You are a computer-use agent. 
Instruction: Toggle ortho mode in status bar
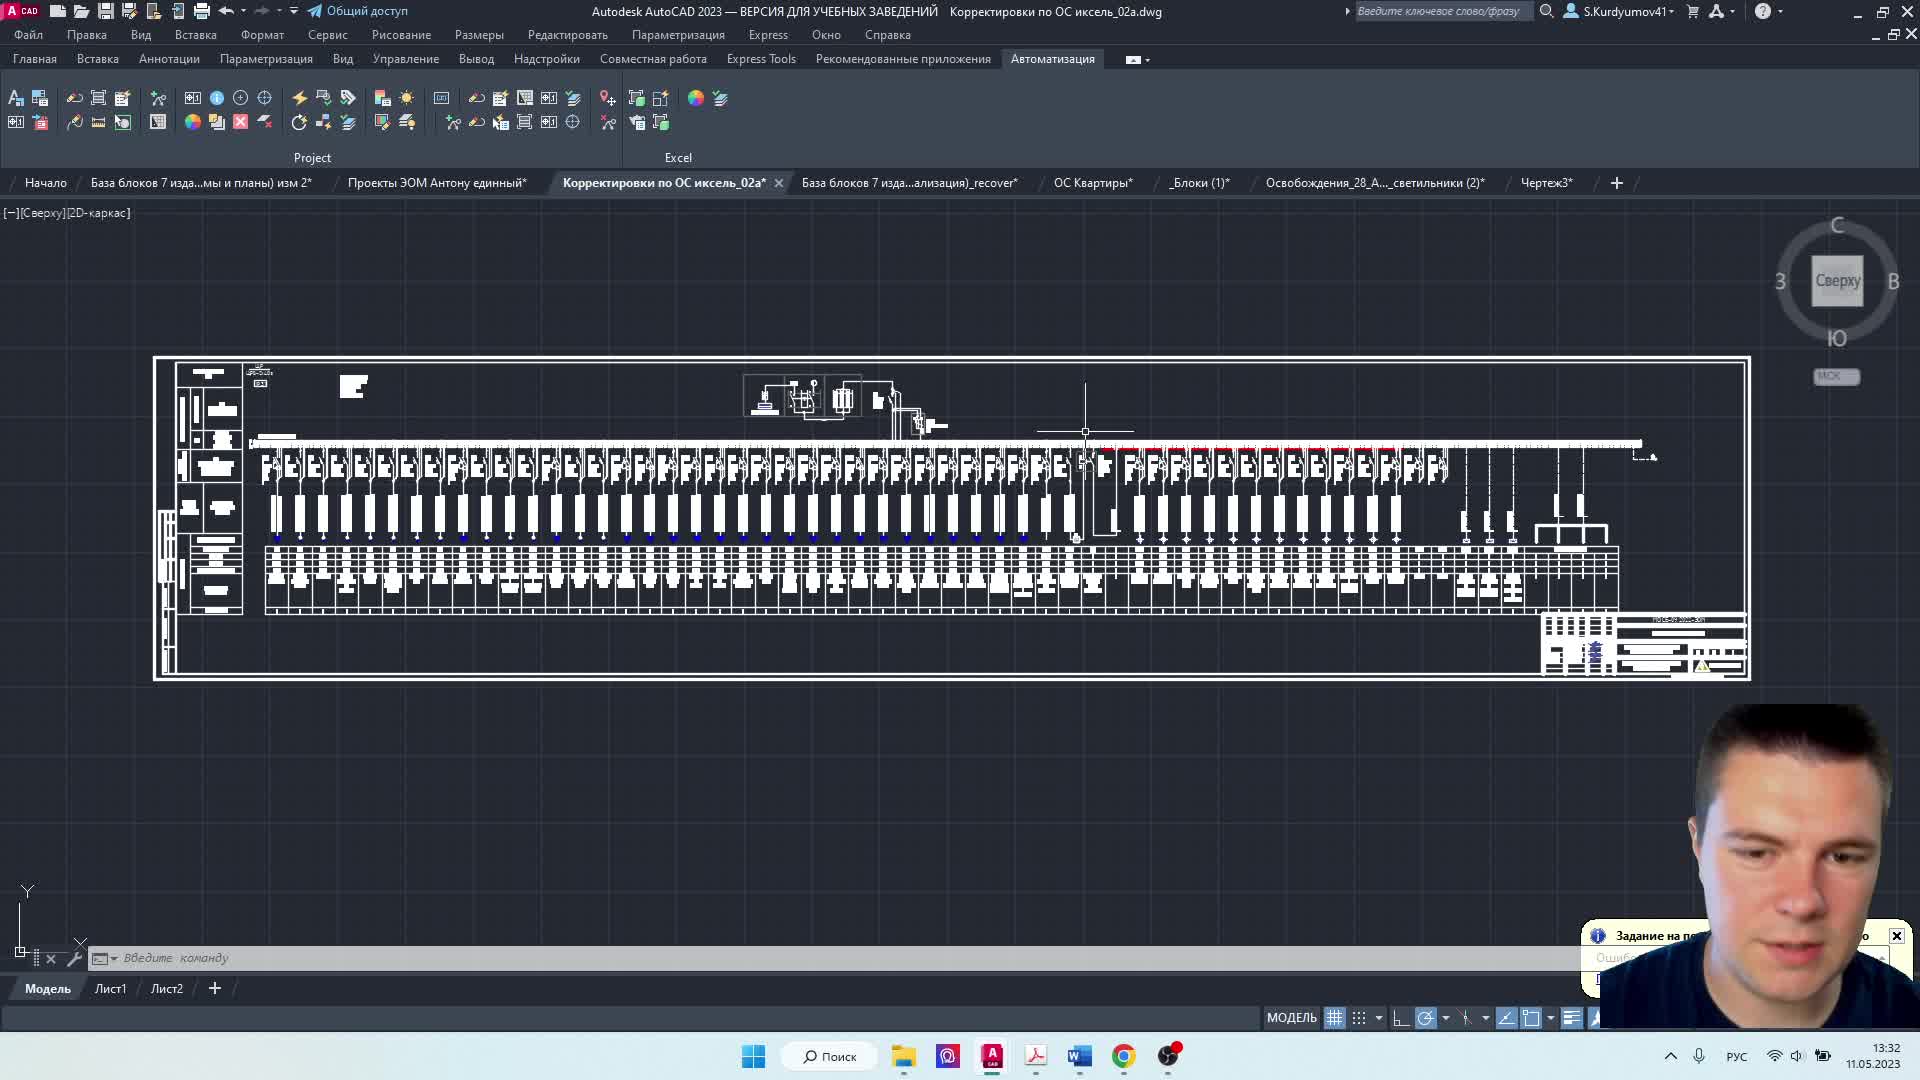click(1400, 1018)
